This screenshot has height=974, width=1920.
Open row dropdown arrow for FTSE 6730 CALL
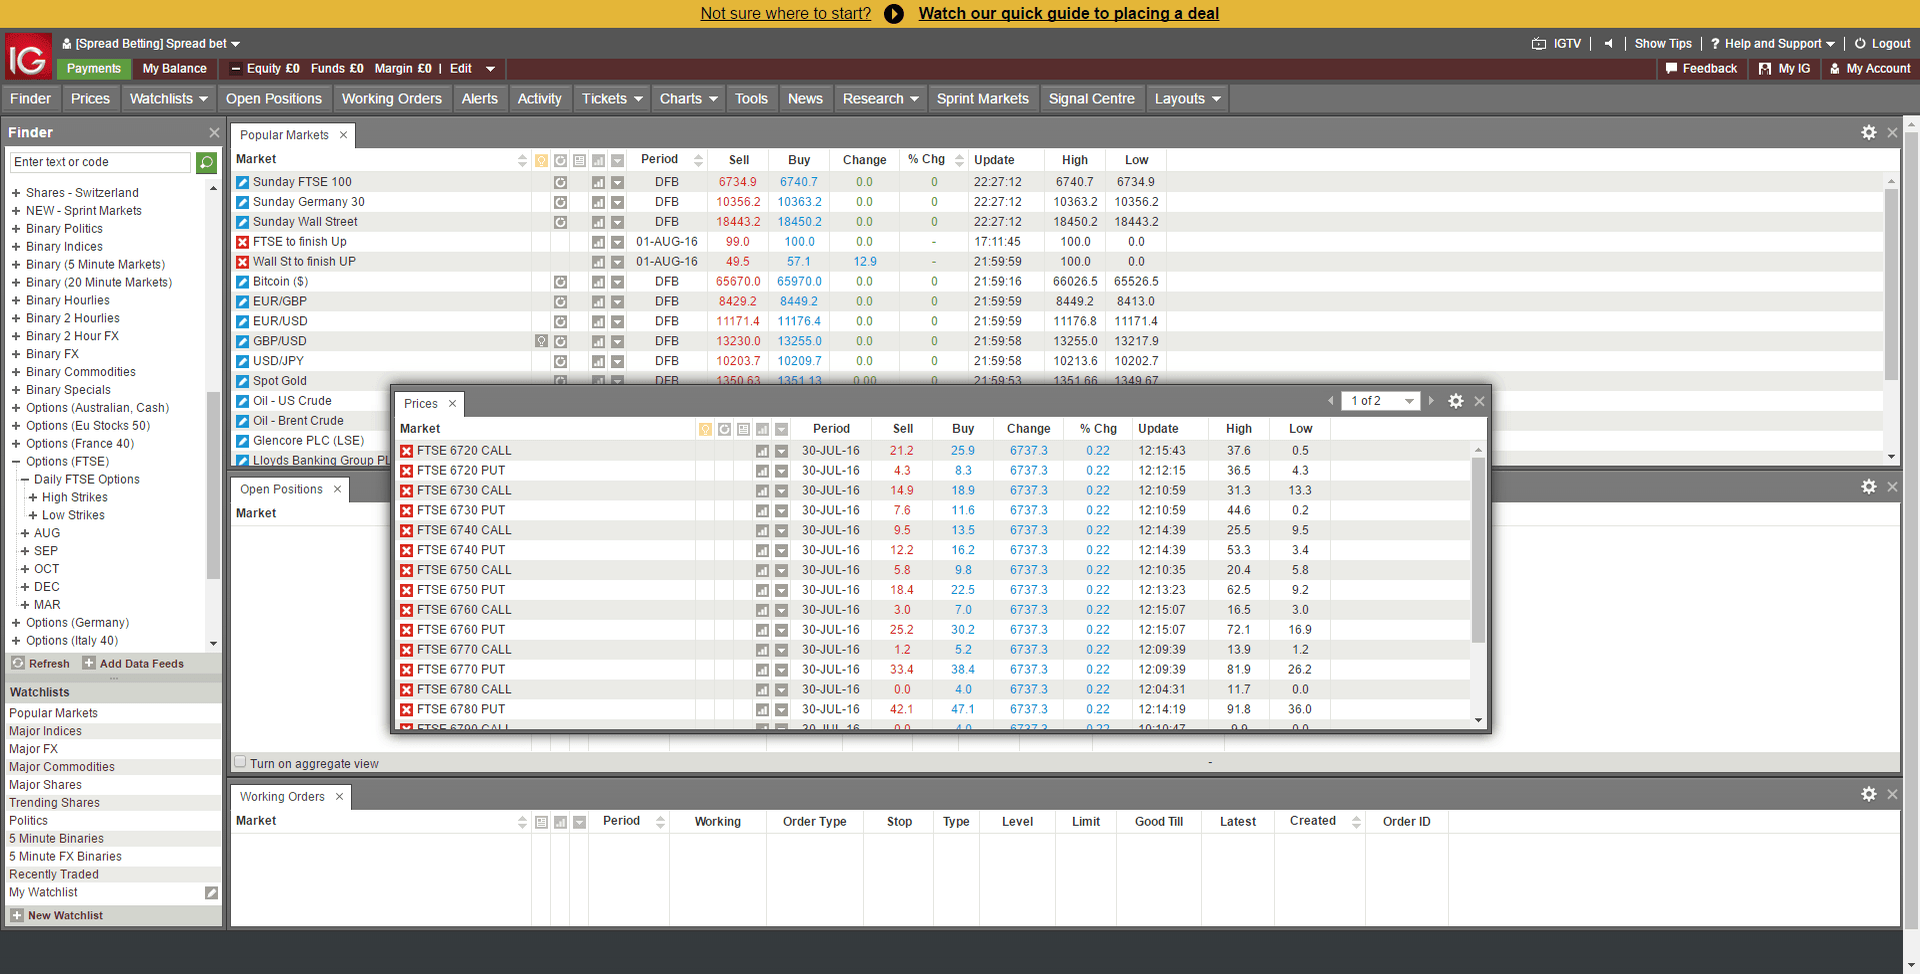point(781,491)
